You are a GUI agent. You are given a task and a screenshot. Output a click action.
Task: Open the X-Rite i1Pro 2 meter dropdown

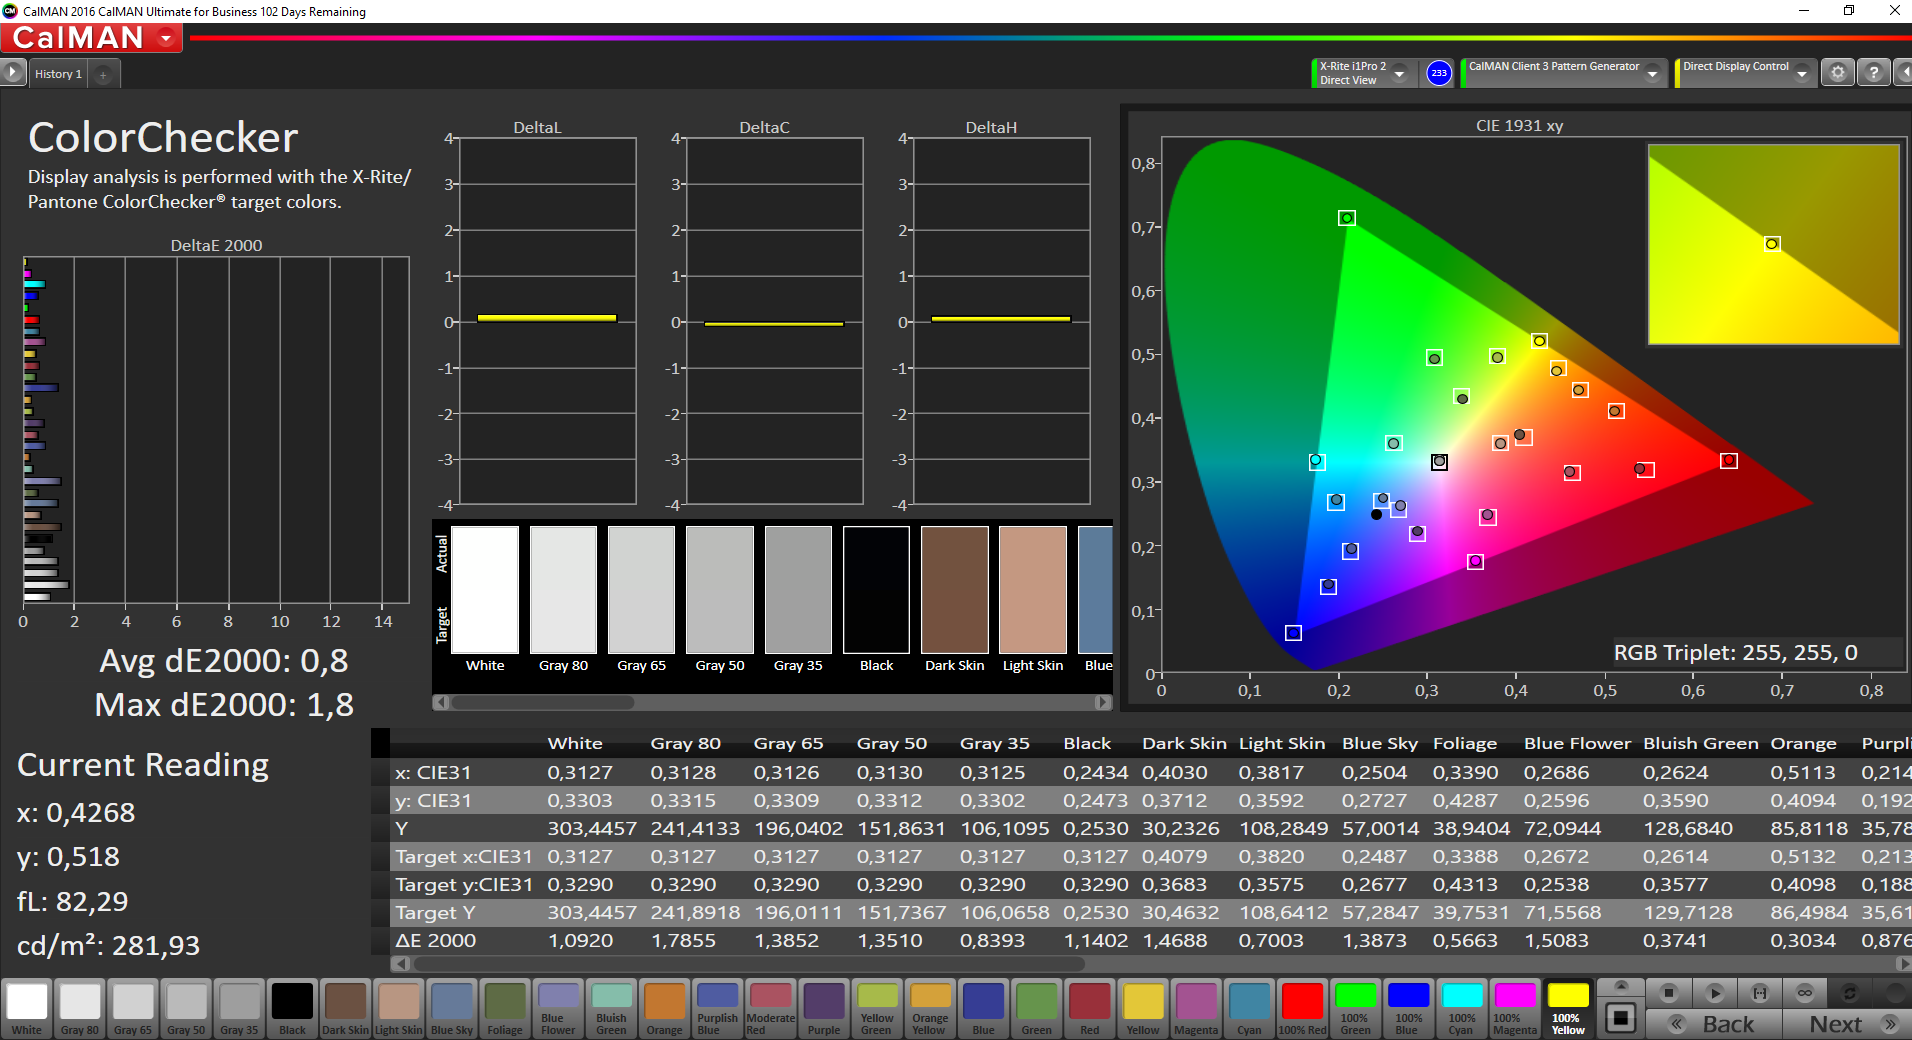coord(1400,74)
